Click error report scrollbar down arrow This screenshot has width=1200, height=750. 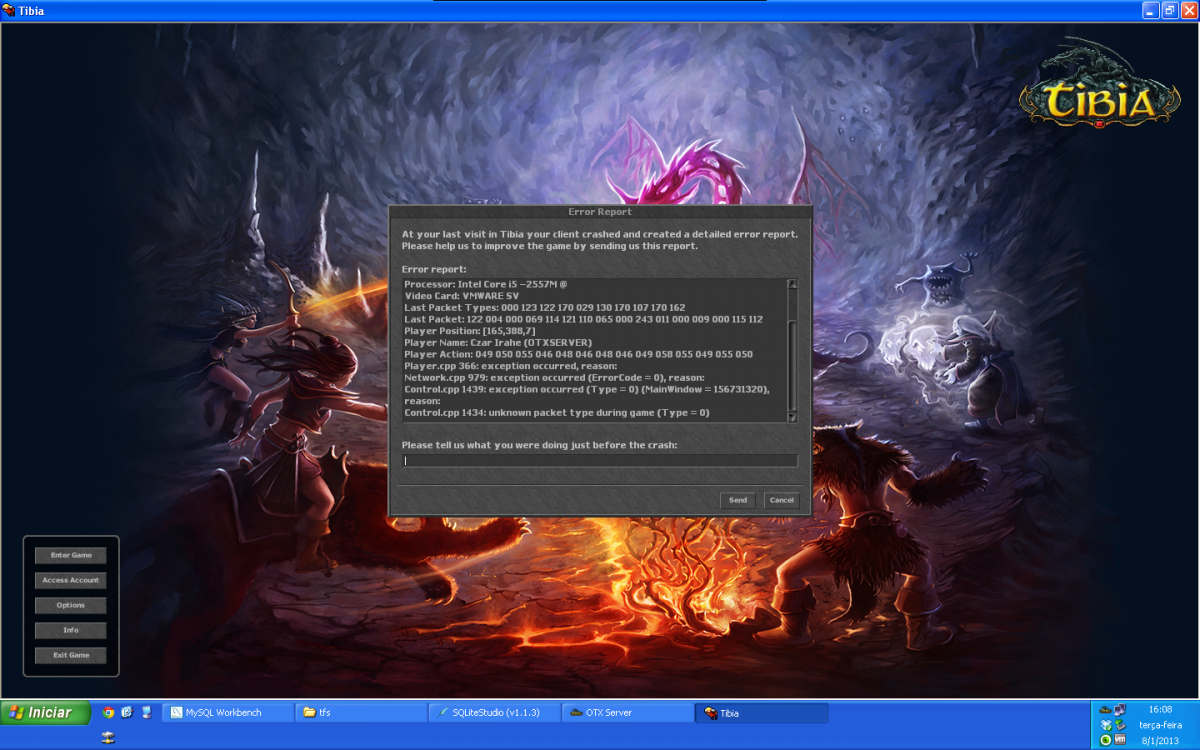[x=792, y=417]
